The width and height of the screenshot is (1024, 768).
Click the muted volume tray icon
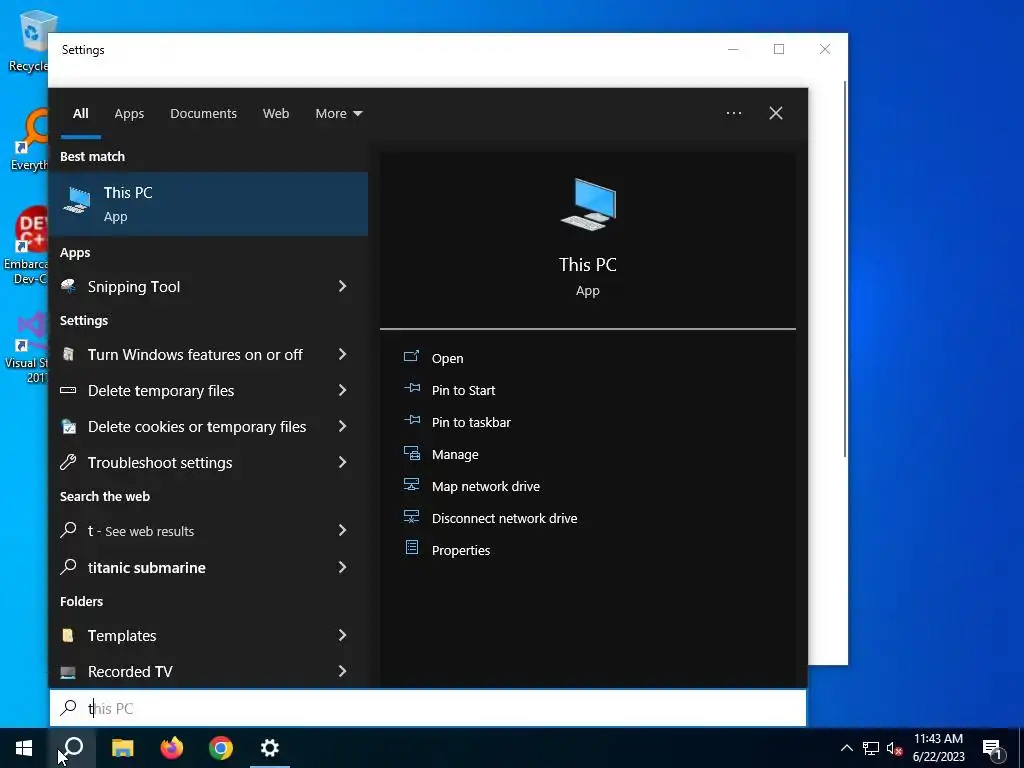click(x=894, y=748)
